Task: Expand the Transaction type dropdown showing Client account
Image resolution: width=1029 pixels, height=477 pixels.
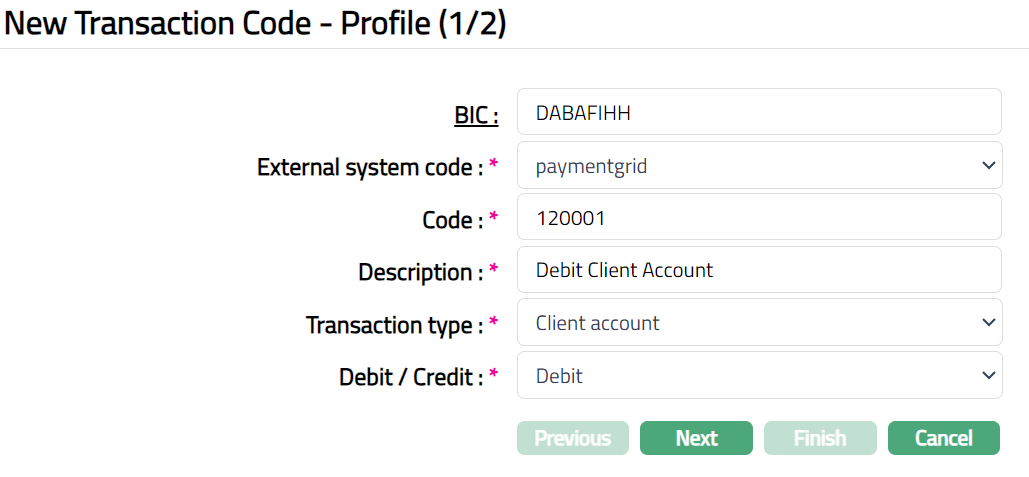Action: pyautogui.click(x=758, y=323)
